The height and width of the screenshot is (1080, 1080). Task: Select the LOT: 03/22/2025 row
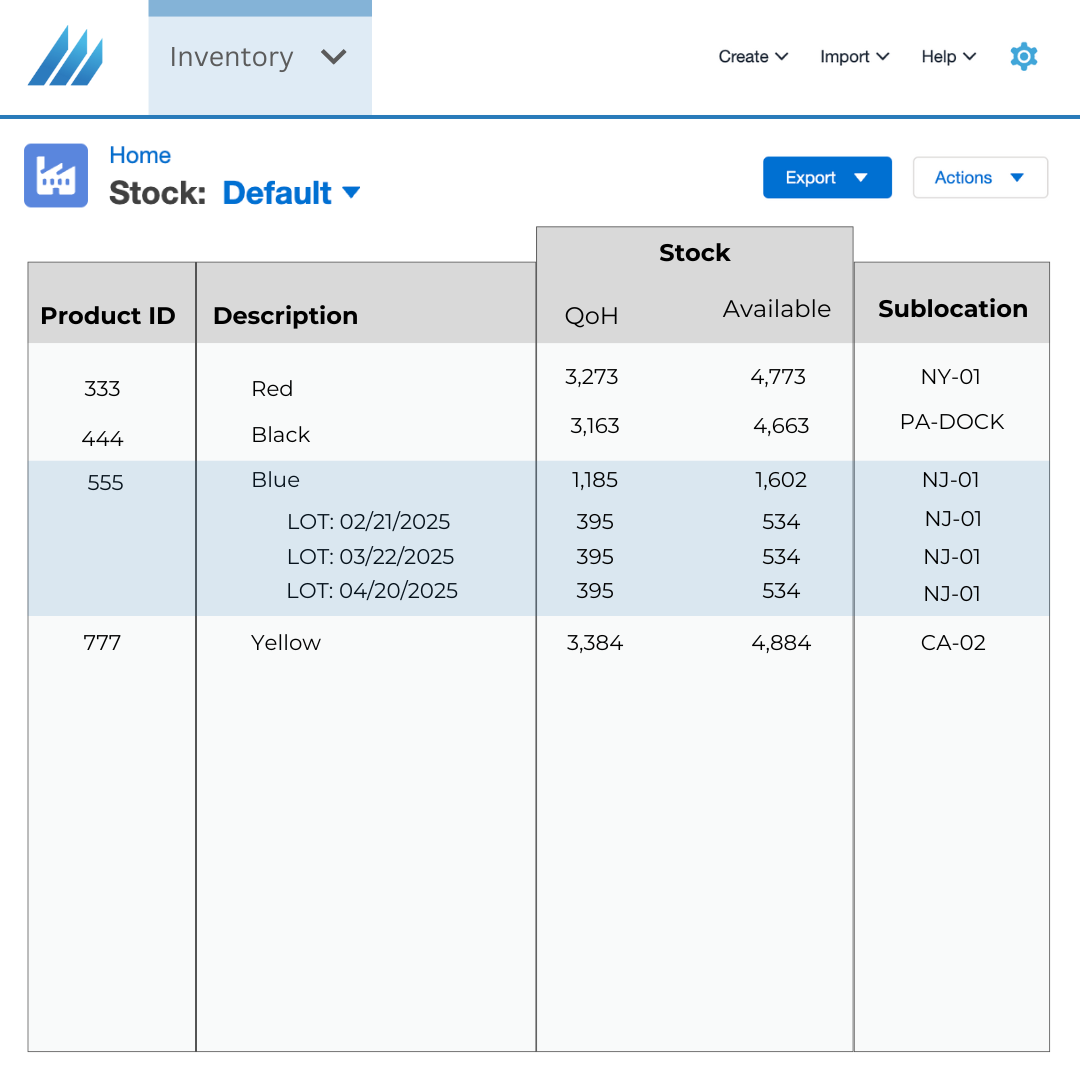pos(370,557)
